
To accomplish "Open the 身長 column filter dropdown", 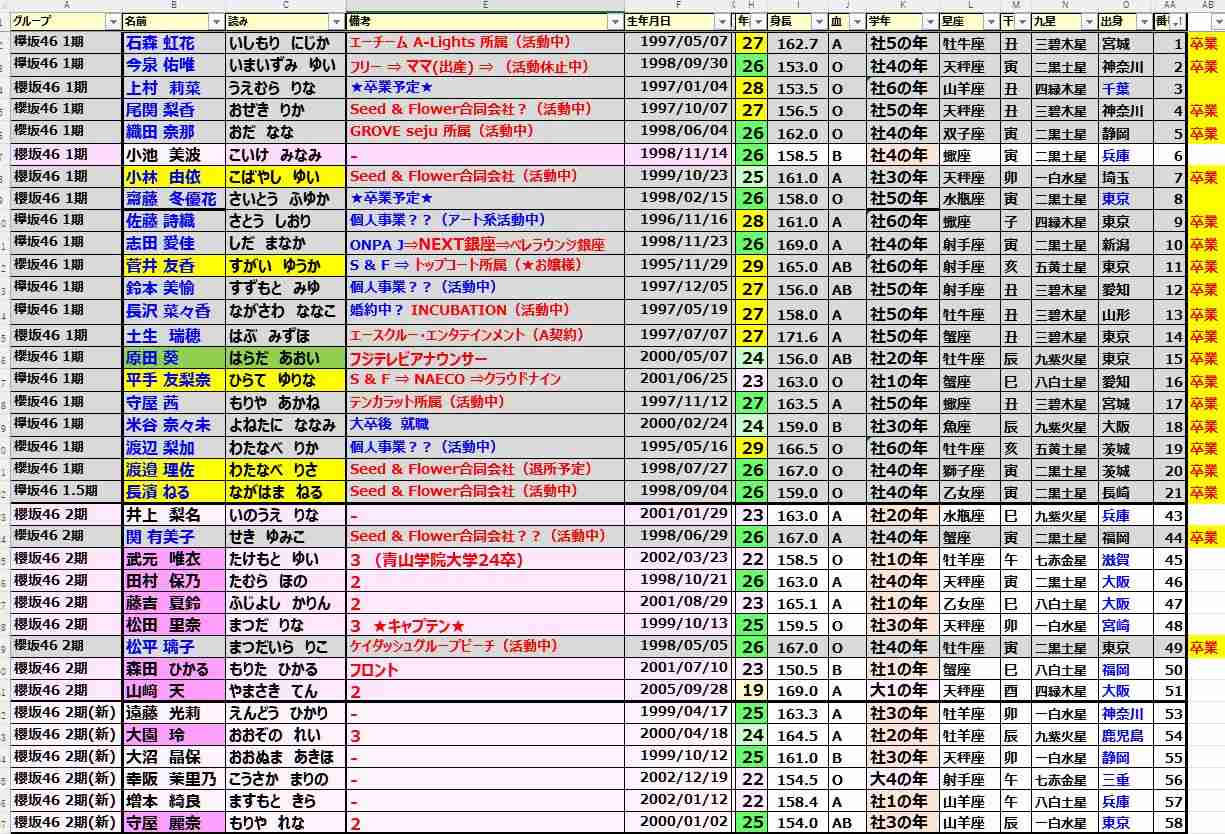I will pyautogui.click(x=819, y=21).
